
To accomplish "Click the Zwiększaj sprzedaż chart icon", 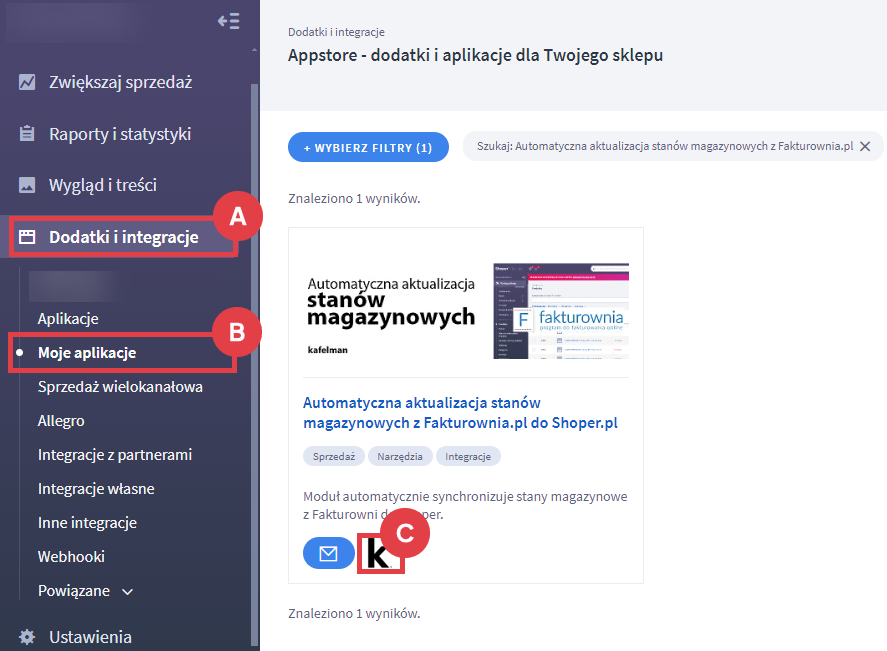I will coord(27,82).
